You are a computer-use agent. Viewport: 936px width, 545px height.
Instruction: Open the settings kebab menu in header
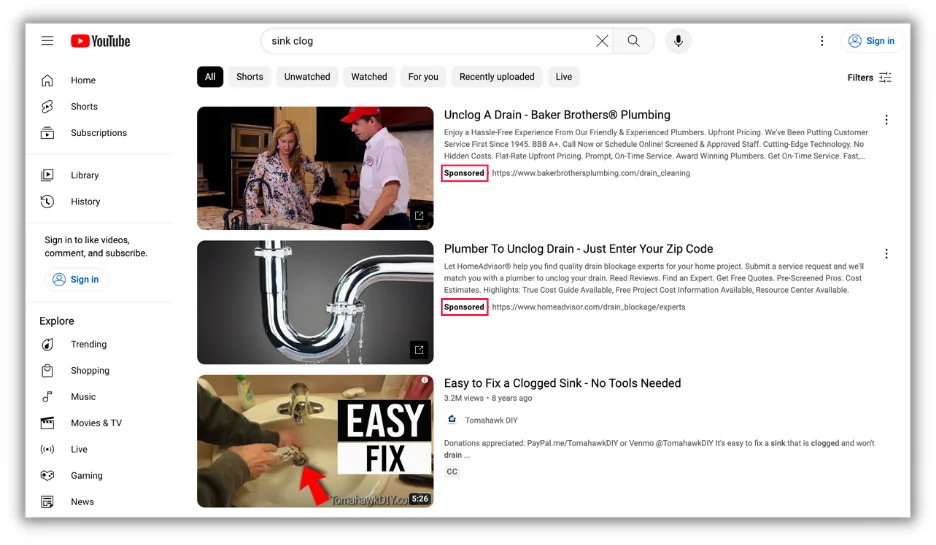tap(822, 41)
